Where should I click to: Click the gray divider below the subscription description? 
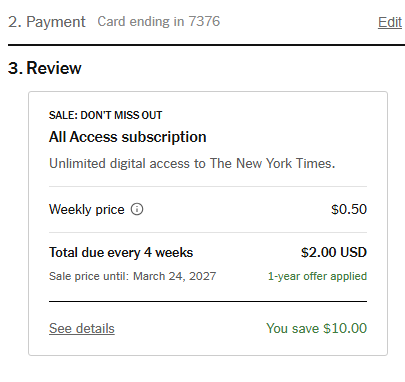[x=208, y=186]
